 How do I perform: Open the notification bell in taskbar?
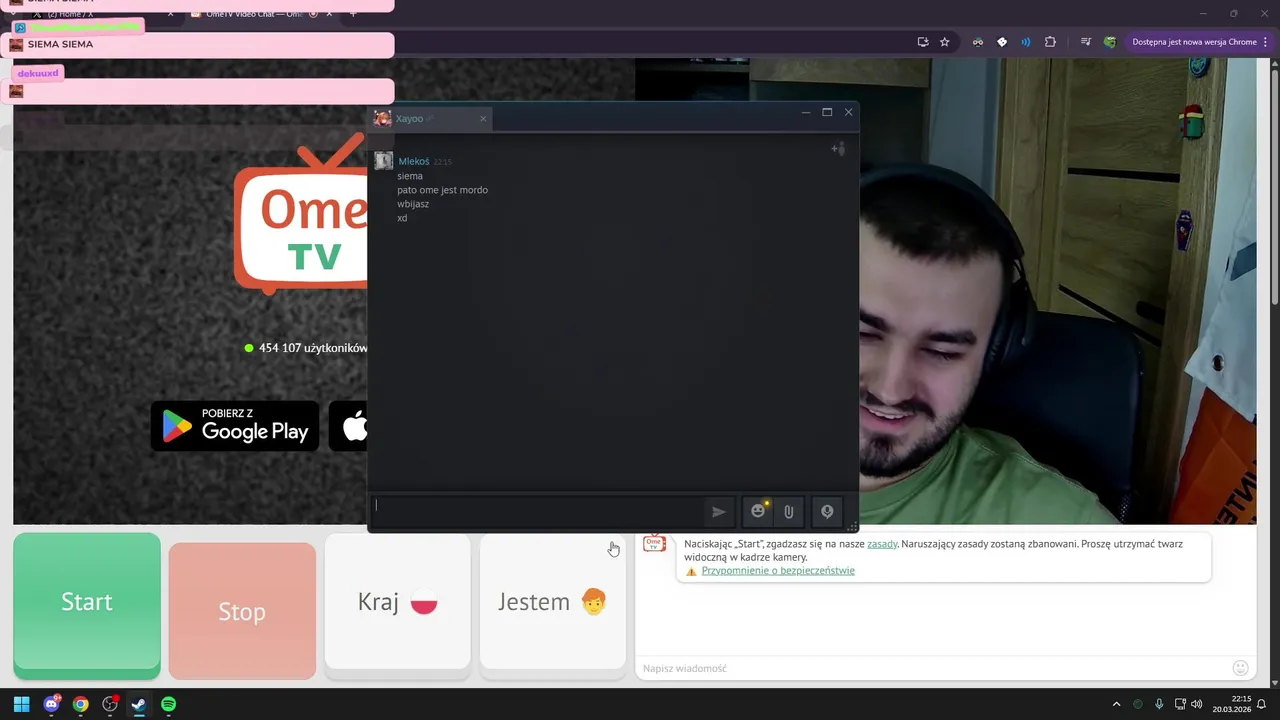[1262, 704]
